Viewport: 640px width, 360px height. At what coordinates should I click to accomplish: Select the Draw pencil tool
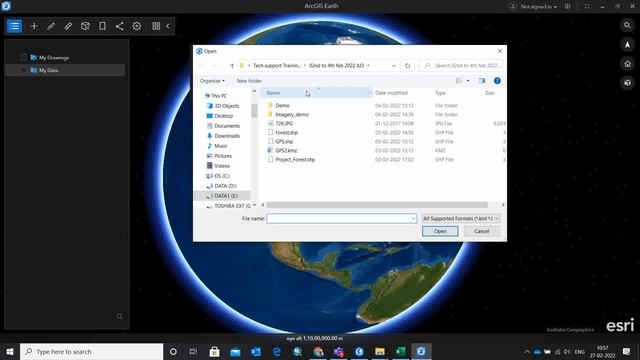[x=51, y=26]
